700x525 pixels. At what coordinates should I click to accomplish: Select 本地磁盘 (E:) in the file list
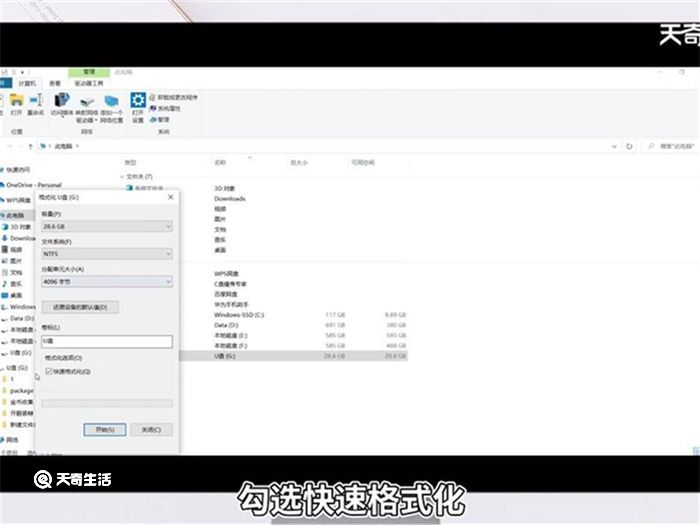click(231, 336)
